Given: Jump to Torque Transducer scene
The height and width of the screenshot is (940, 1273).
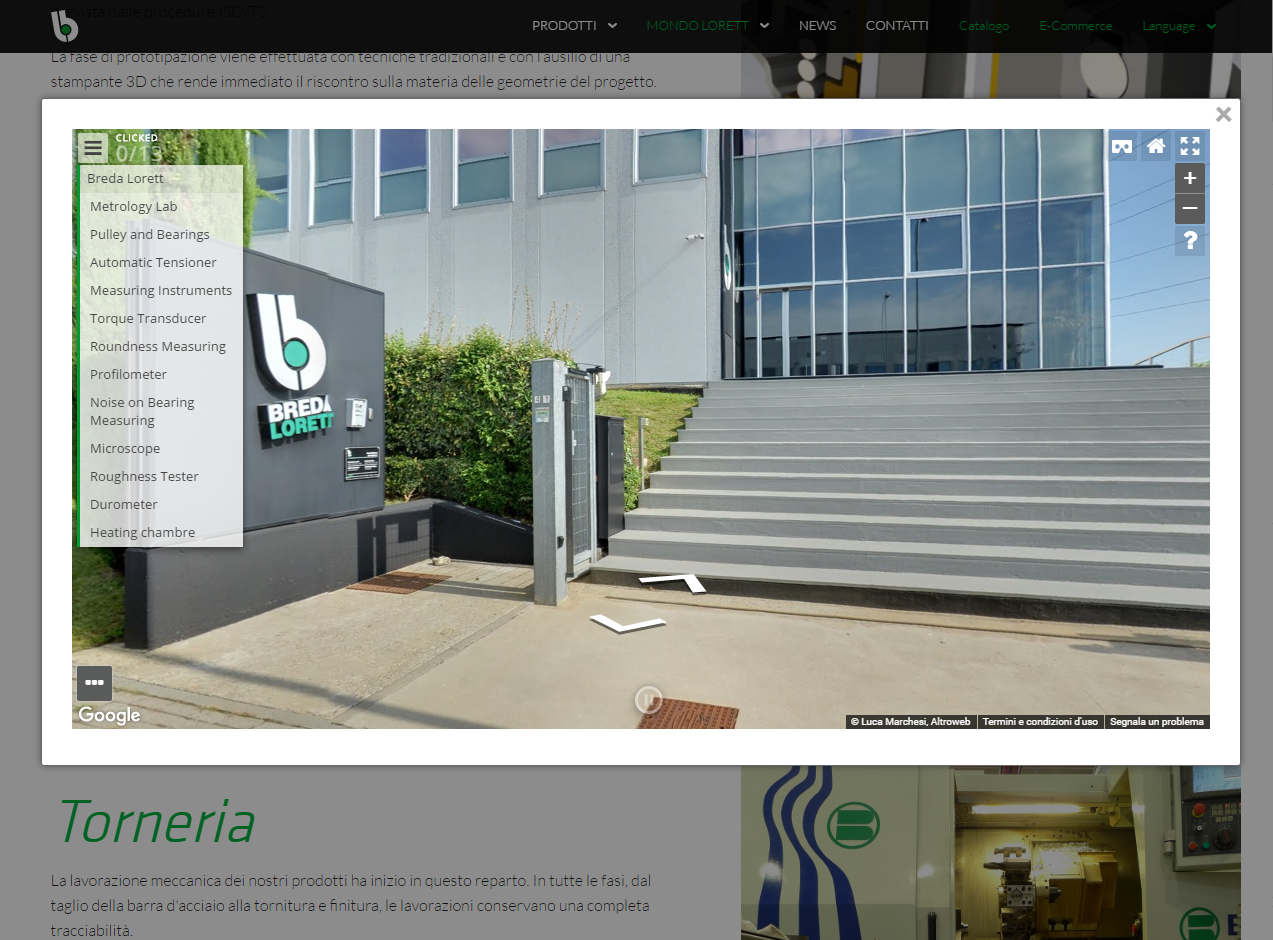Looking at the screenshot, I should (x=161, y=319).
